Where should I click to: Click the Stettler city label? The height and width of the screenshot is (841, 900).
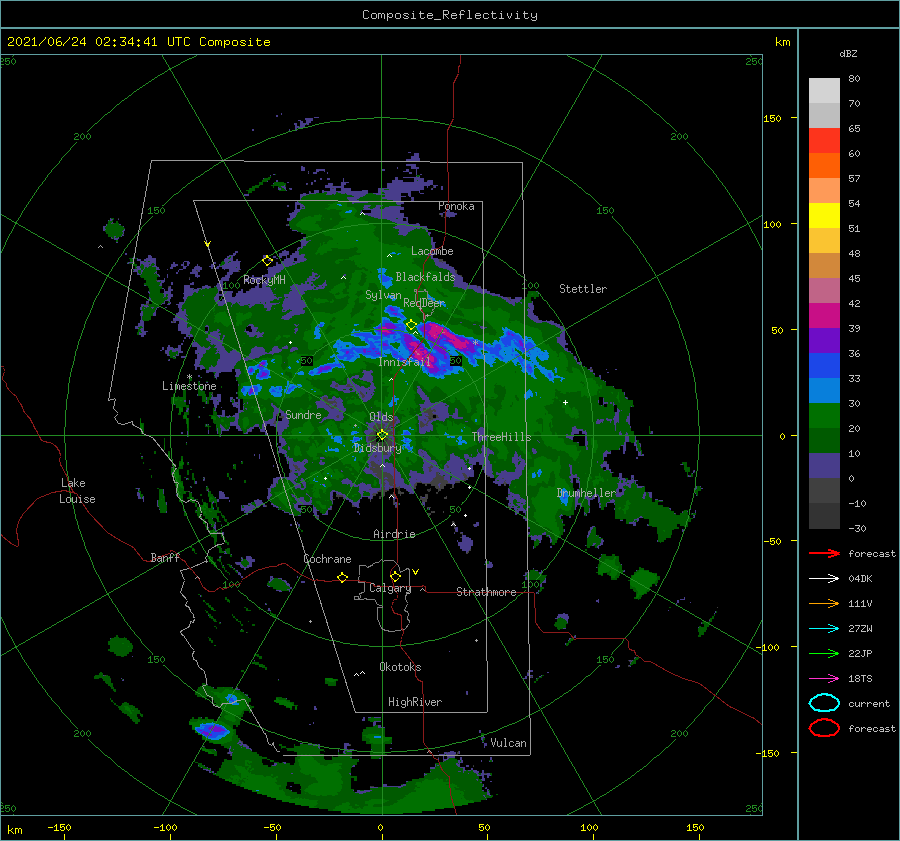(583, 289)
